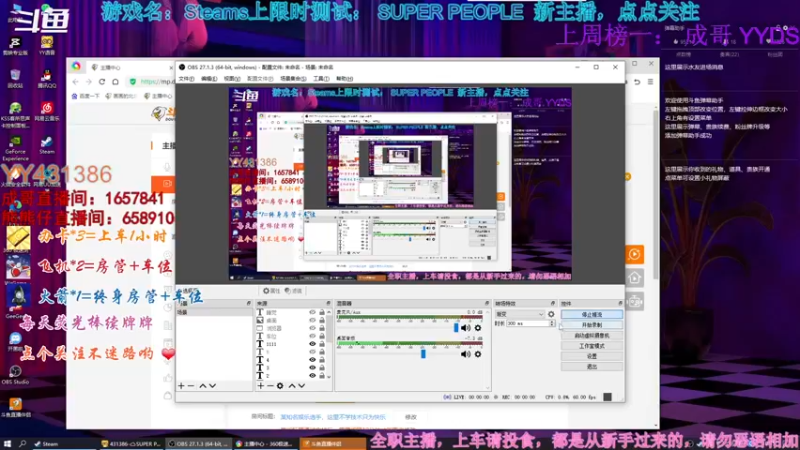Viewport: 800px width, 450px height.
Task: Open Steam desktop shortcut
Action: point(46,145)
